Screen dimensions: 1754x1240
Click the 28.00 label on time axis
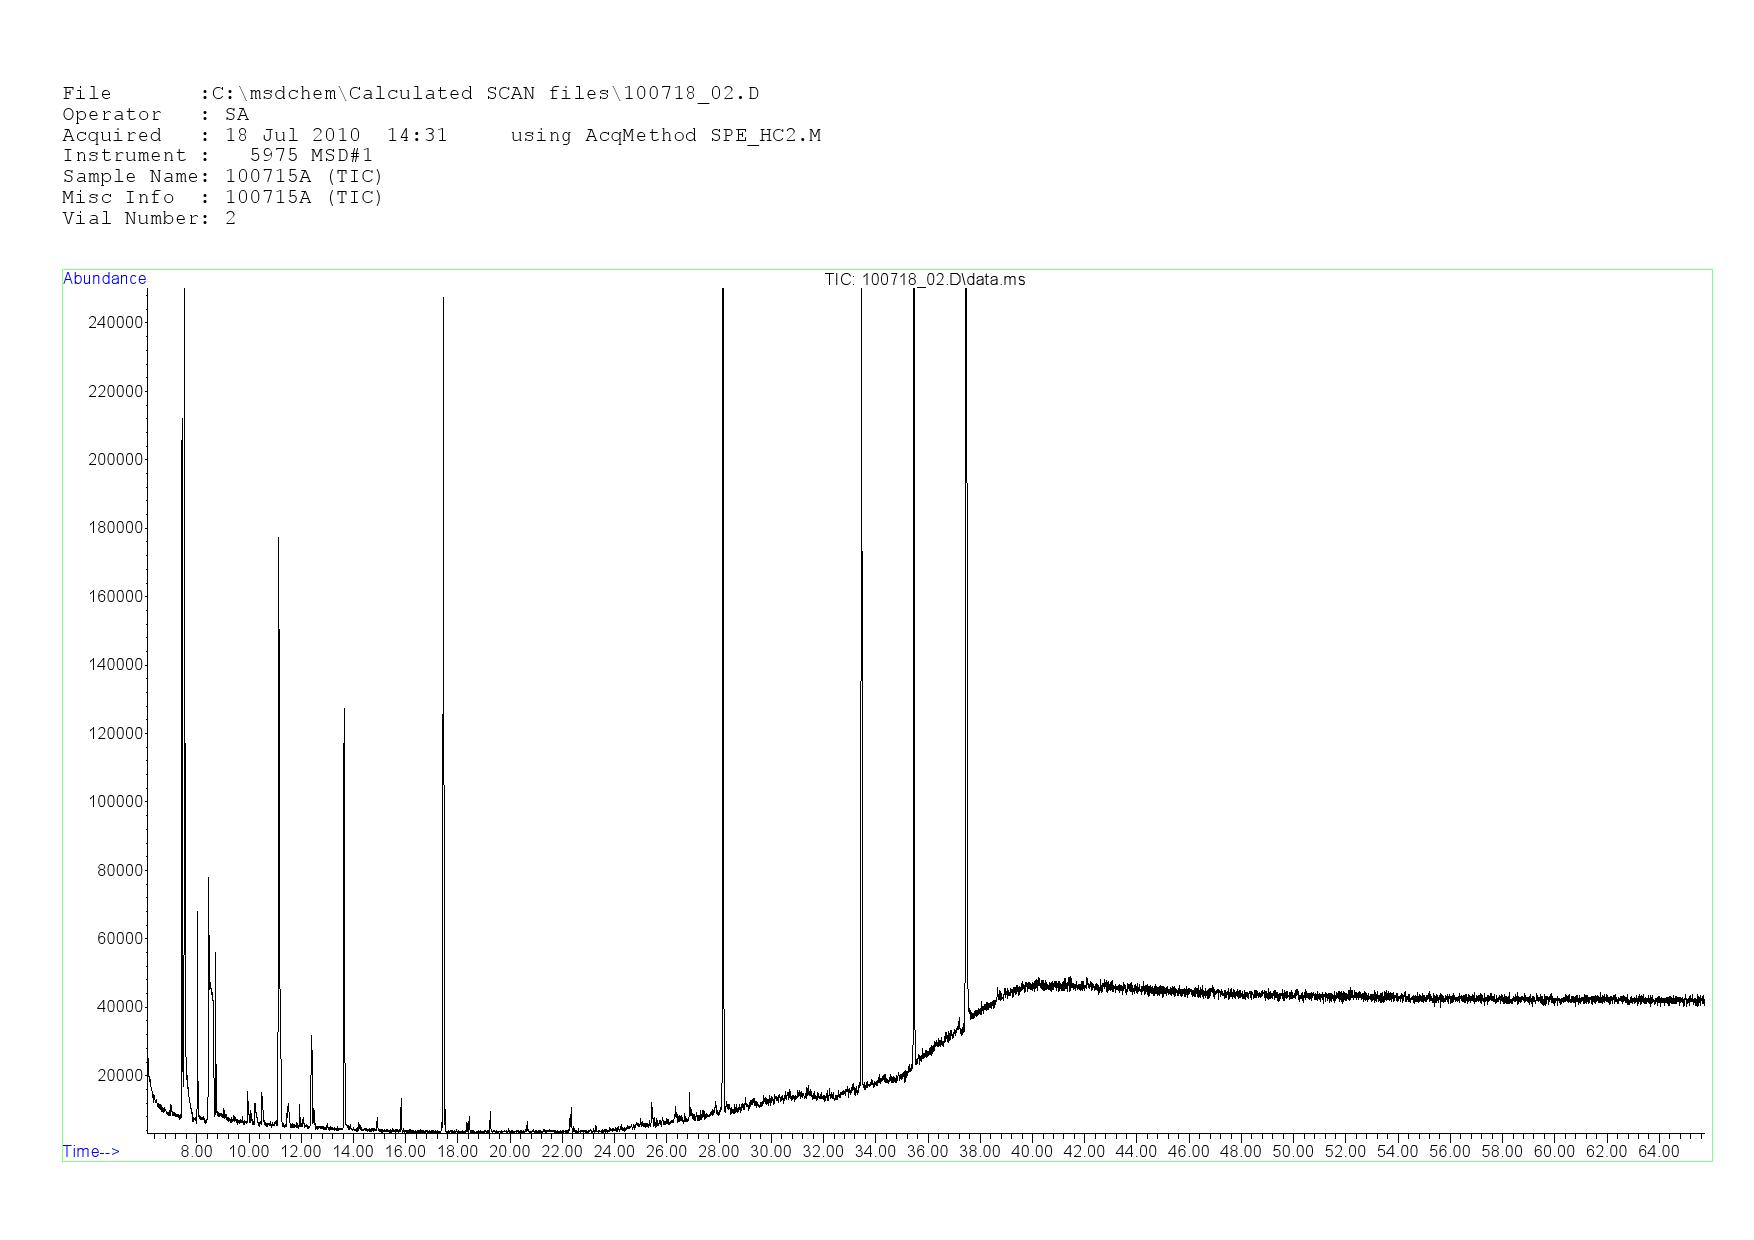coord(718,1152)
